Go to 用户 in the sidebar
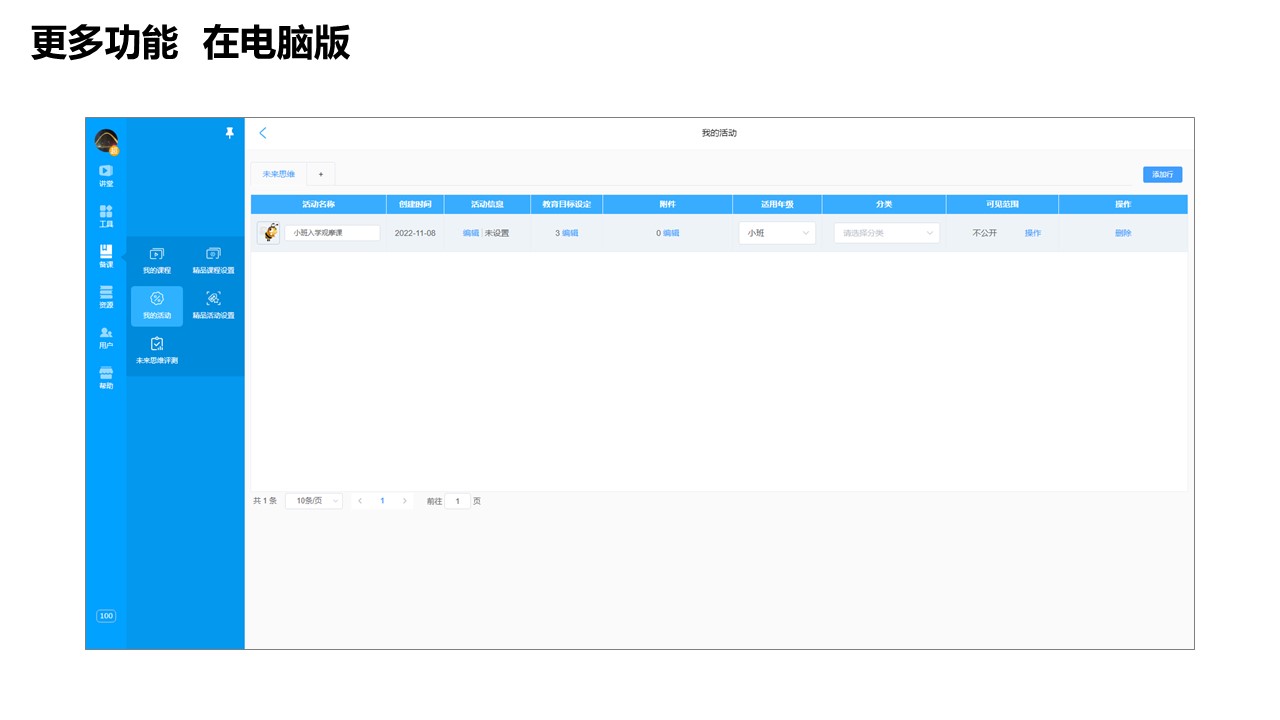This screenshot has width=1280, height=720. pos(106,338)
